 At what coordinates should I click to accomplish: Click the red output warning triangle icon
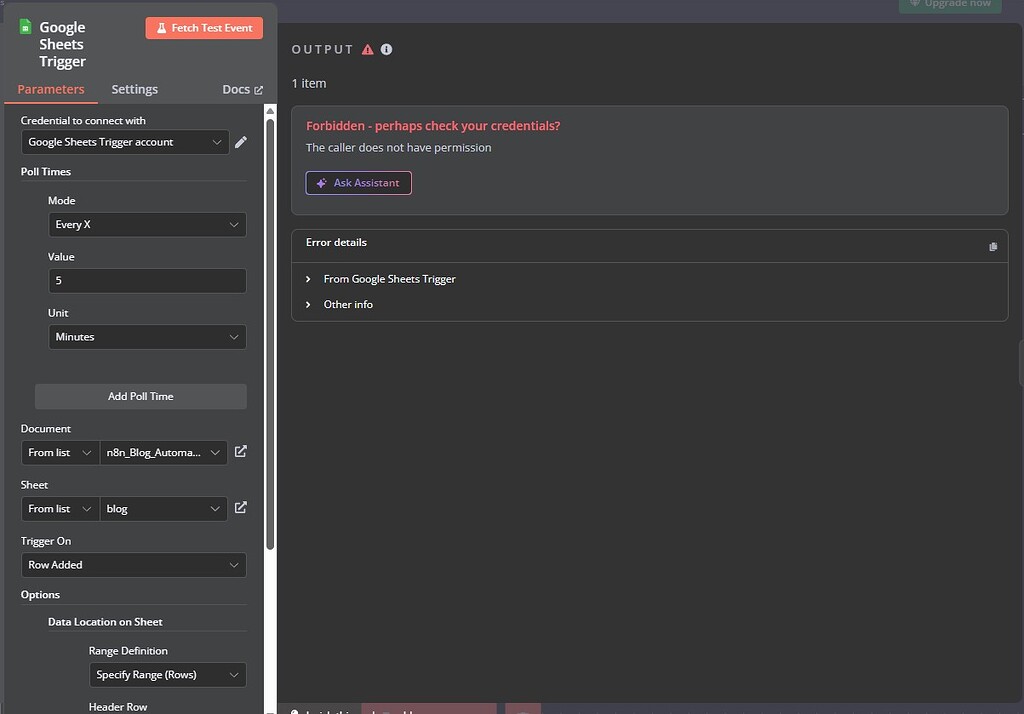[368, 50]
